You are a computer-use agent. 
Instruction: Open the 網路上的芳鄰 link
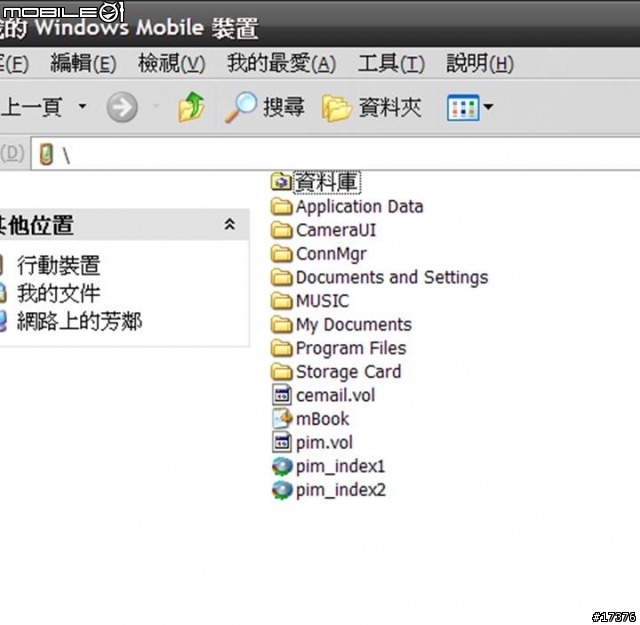79,321
